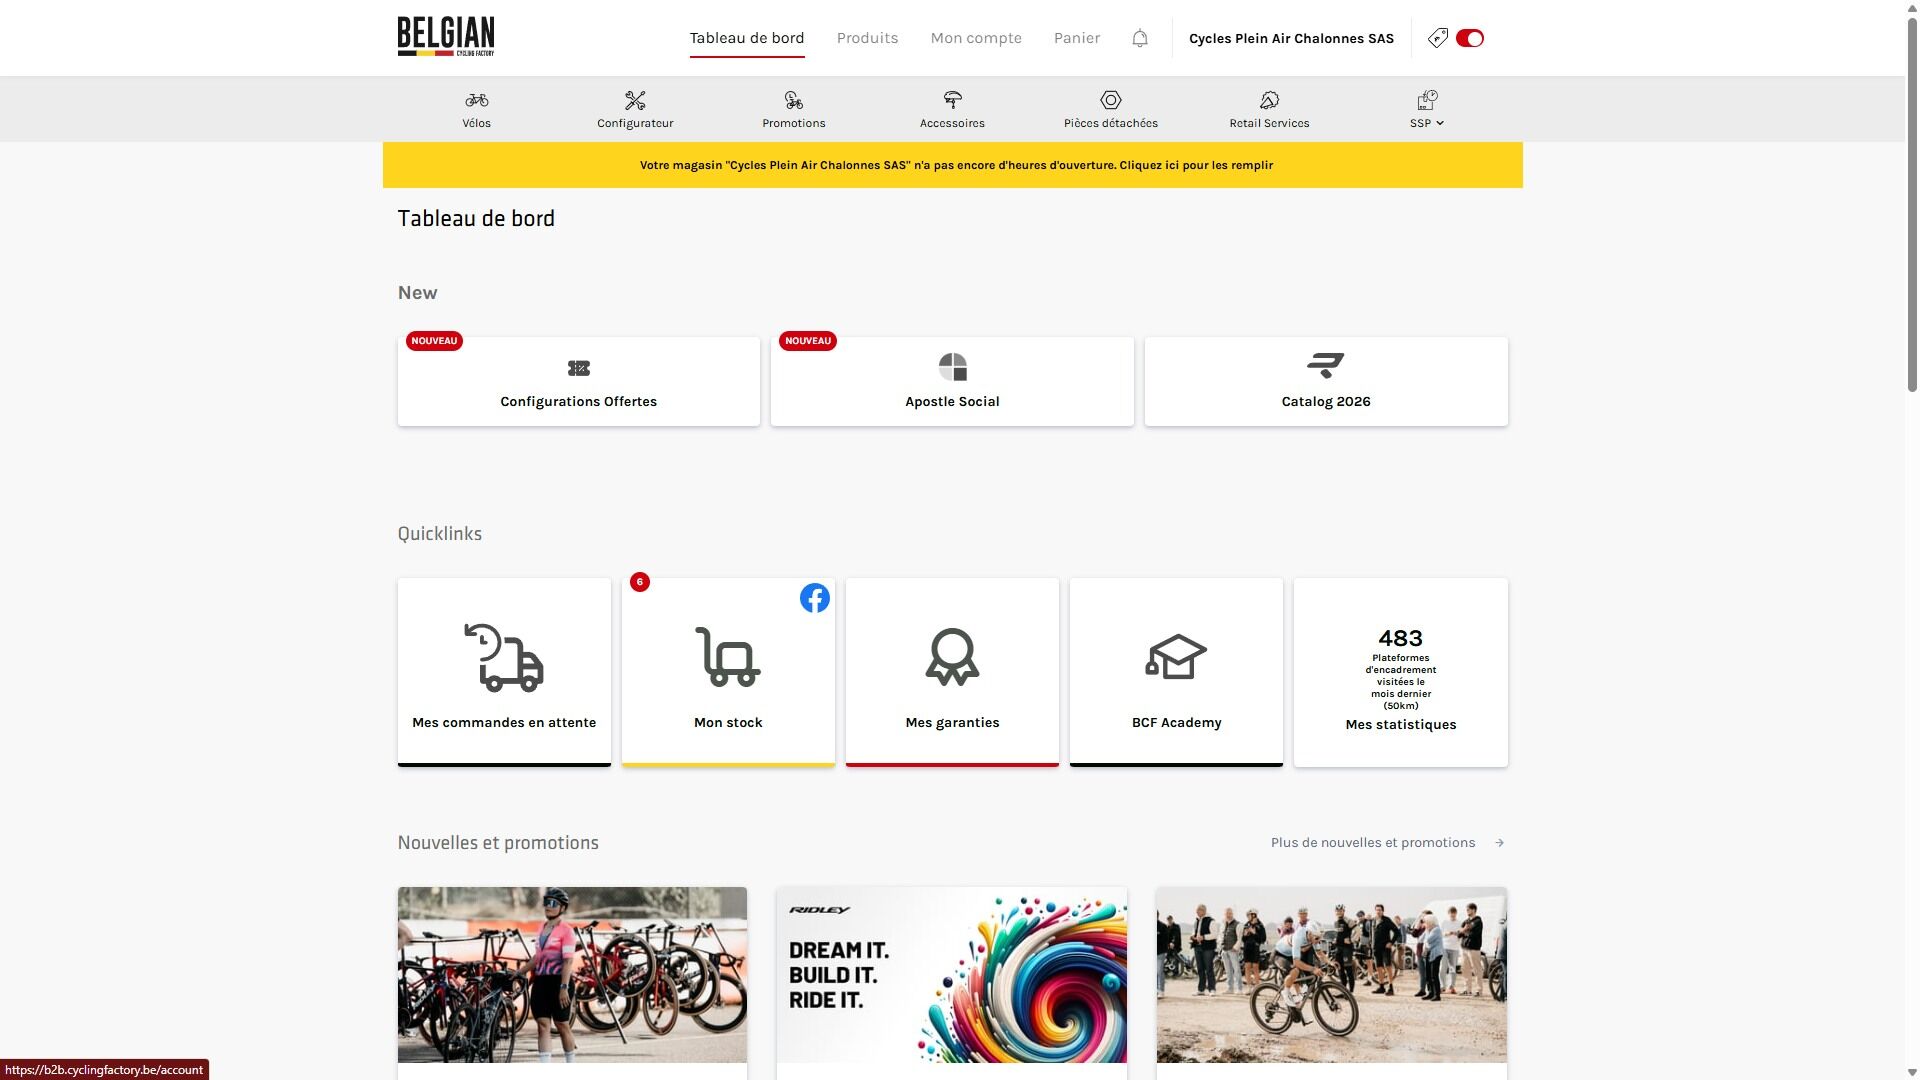Click yellow banner to fill opening hours

click(x=955, y=165)
